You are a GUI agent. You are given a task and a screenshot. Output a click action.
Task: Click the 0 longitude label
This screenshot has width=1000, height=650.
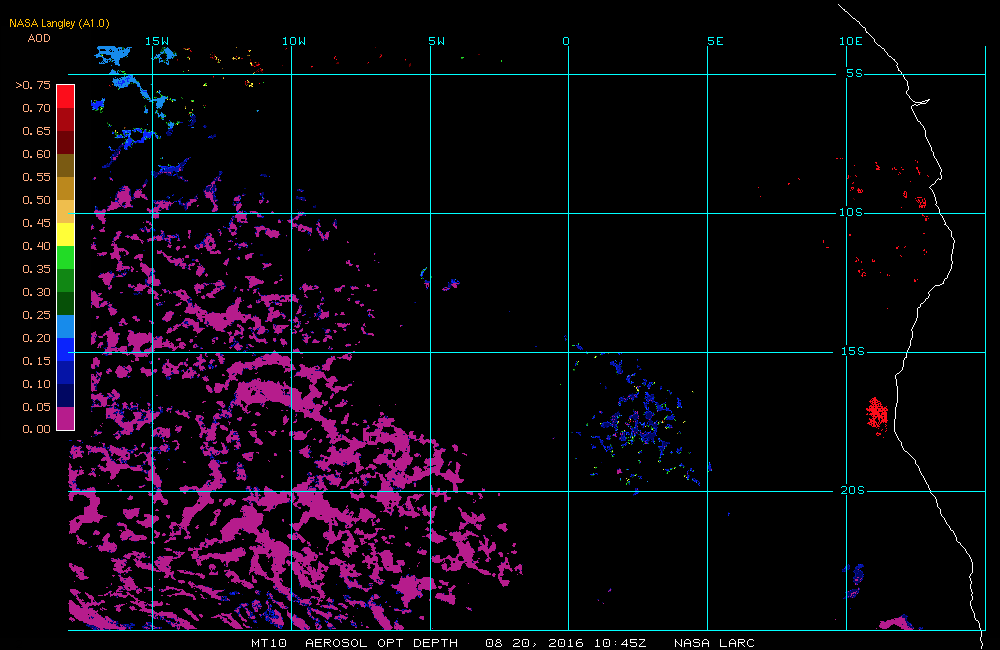pyautogui.click(x=566, y=41)
